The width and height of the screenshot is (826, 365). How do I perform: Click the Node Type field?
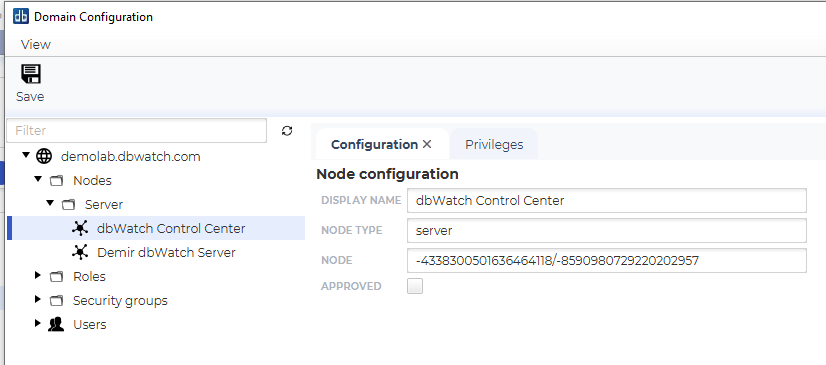[x=607, y=231]
